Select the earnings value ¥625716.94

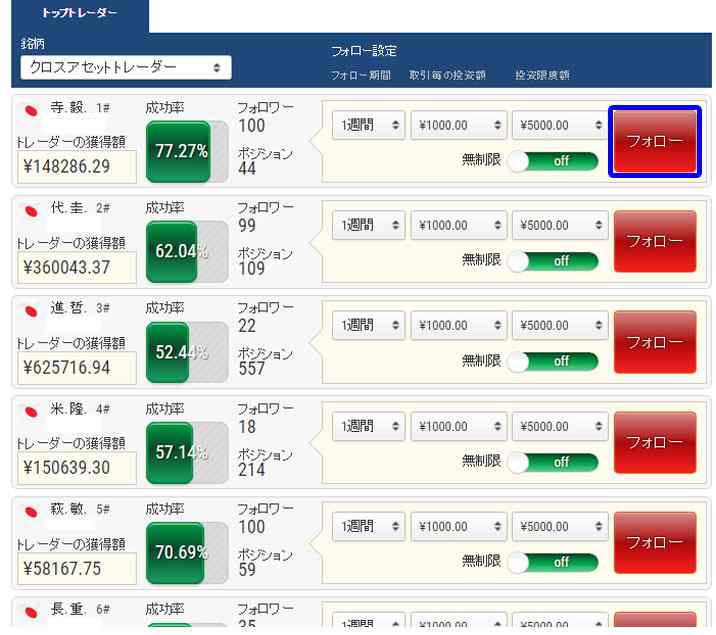(77, 368)
